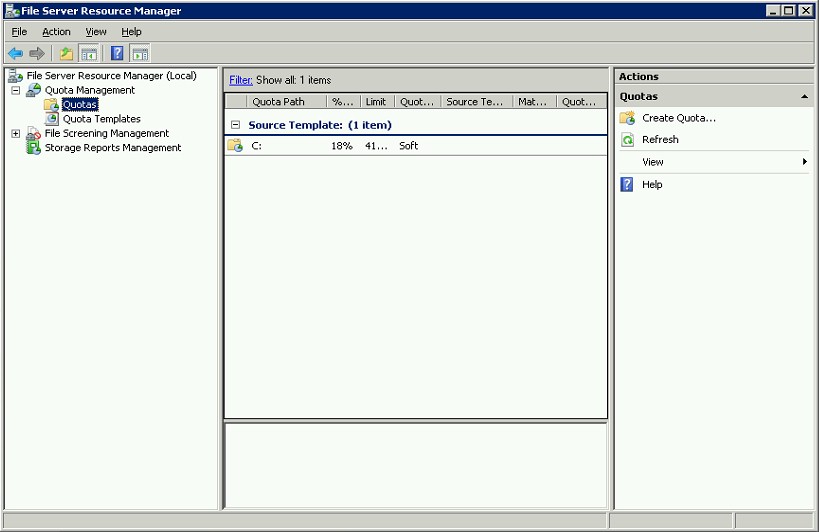Viewport: 819px width, 532px height.
Task: Click the Source Template: (1 item) heading
Action: click(320, 125)
